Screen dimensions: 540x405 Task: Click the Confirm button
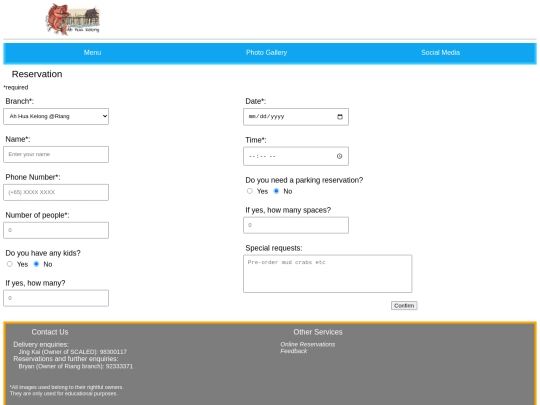click(x=404, y=305)
